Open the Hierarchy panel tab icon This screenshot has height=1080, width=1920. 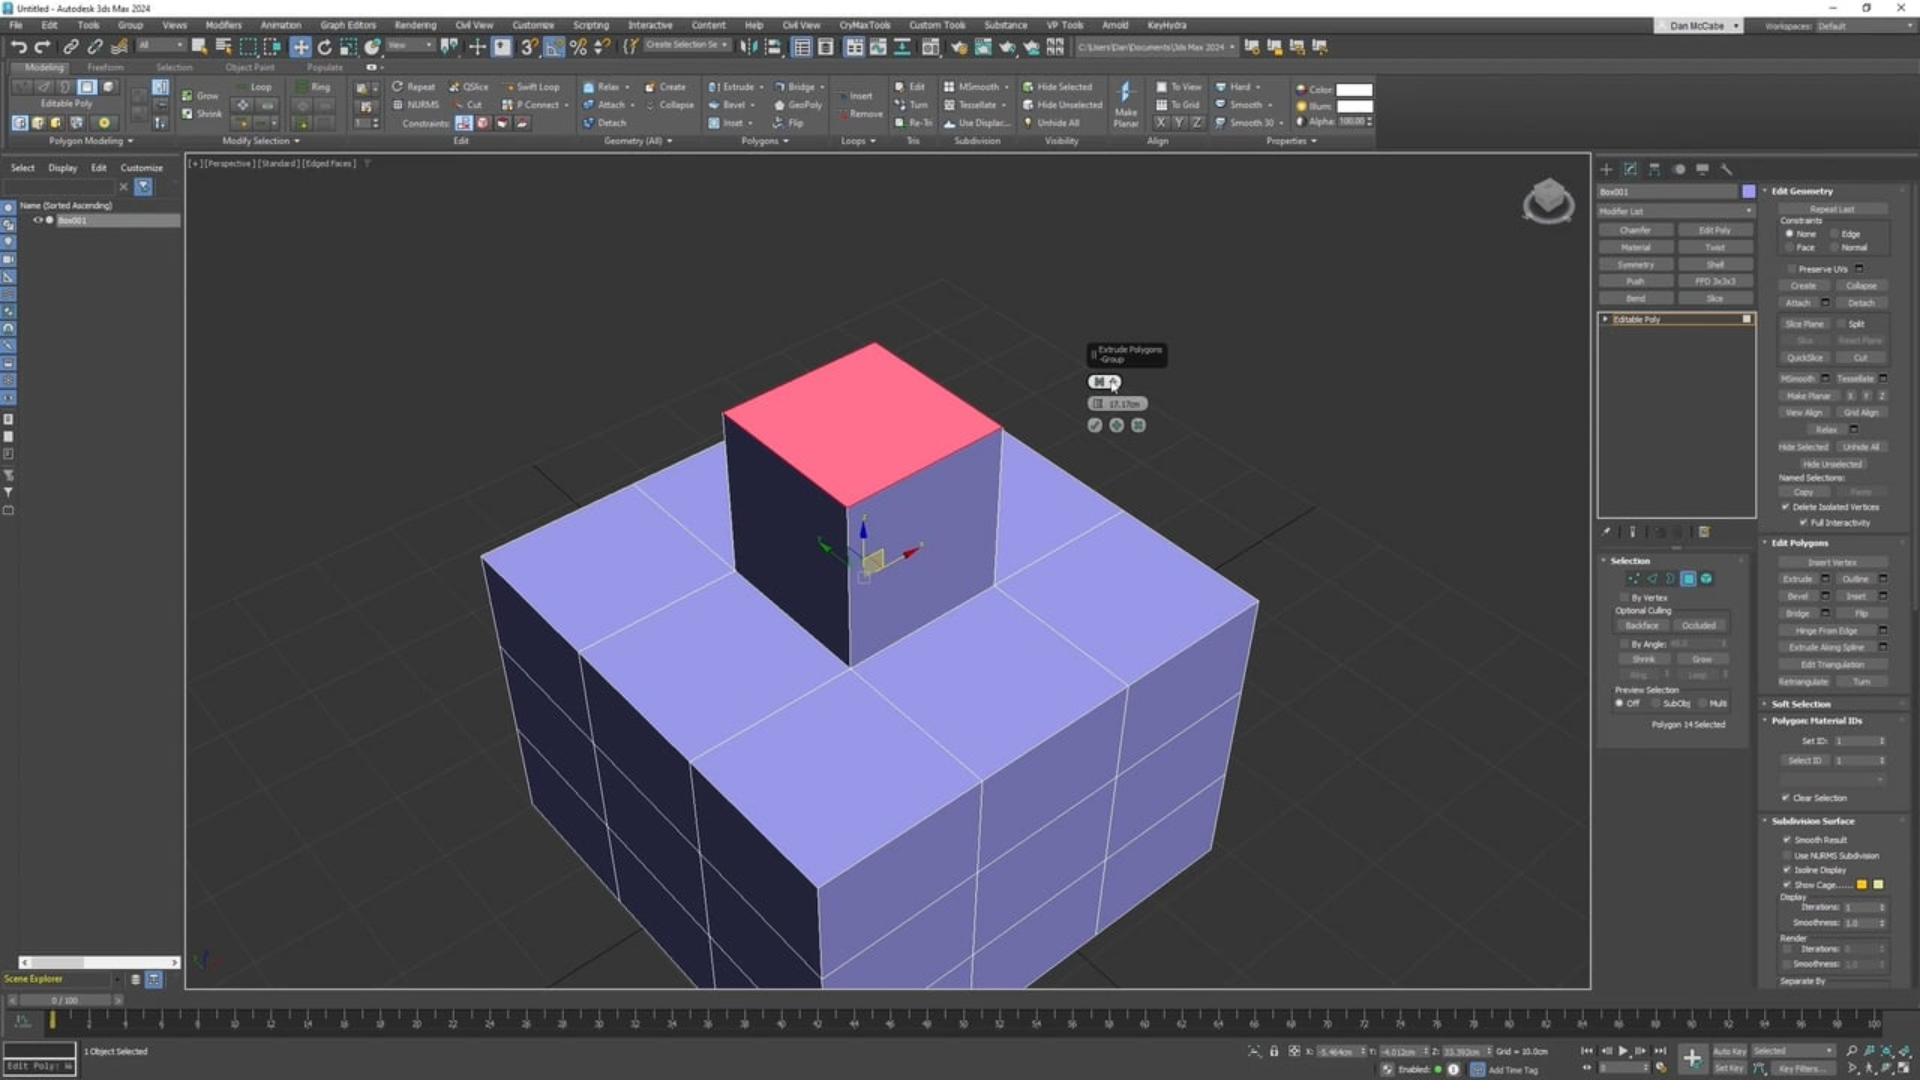tap(1654, 169)
